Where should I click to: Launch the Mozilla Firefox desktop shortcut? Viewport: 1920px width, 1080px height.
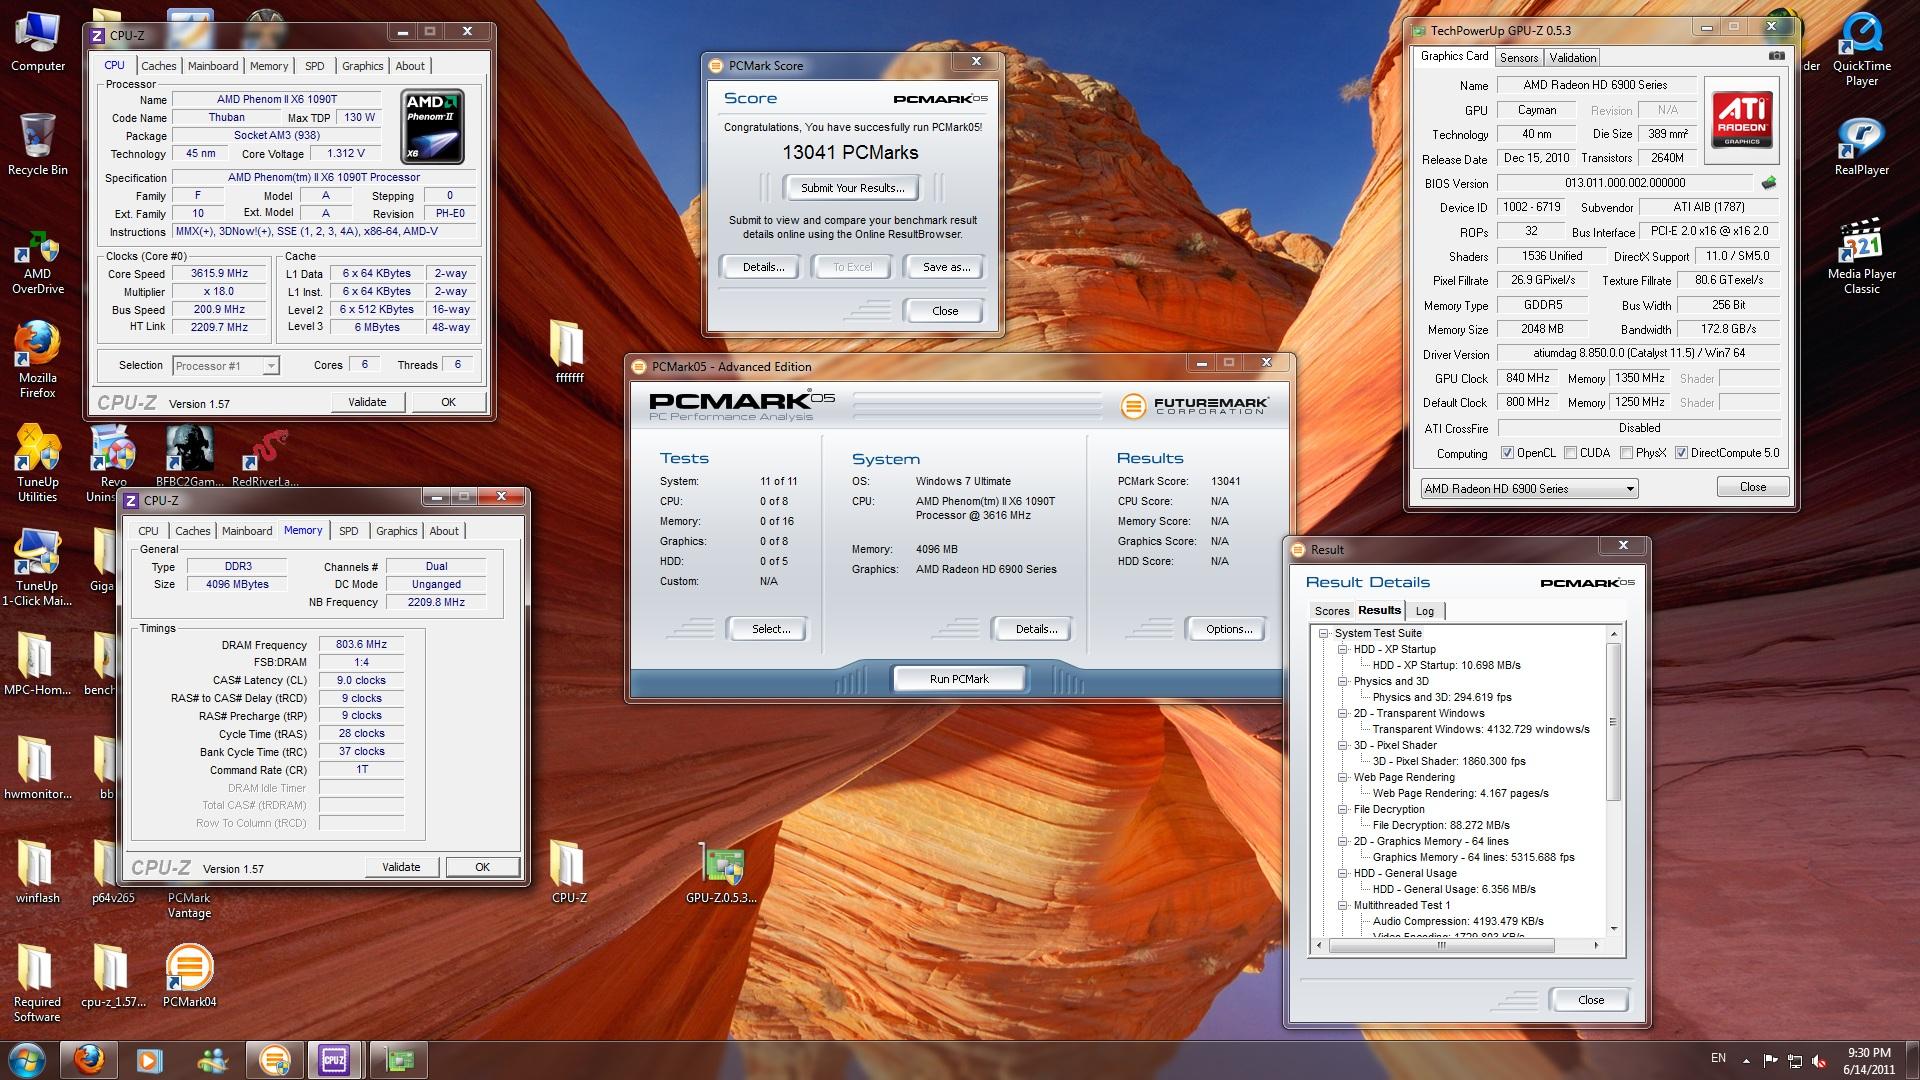pyautogui.click(x=38, y=360)
